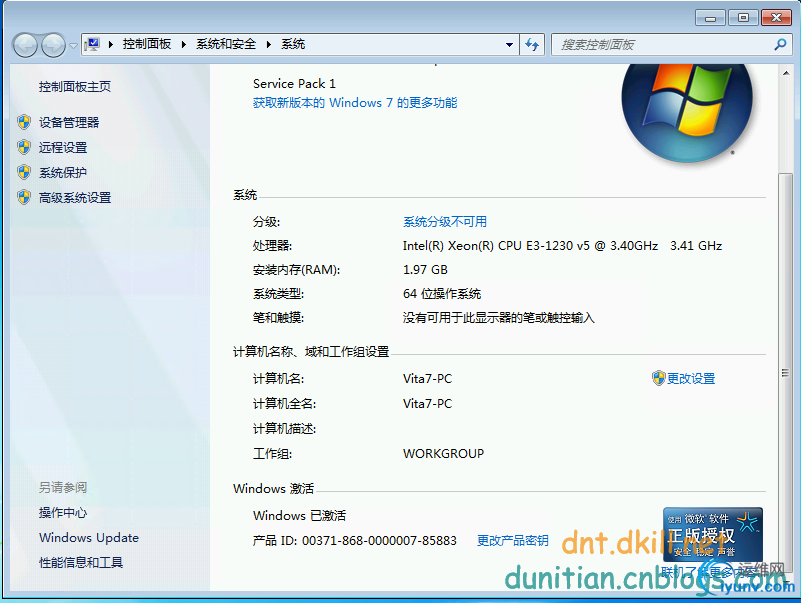The height and width of the screenshot is (603, 801).
Task: Open 控制面板主页 link
Action: (75, 86)
